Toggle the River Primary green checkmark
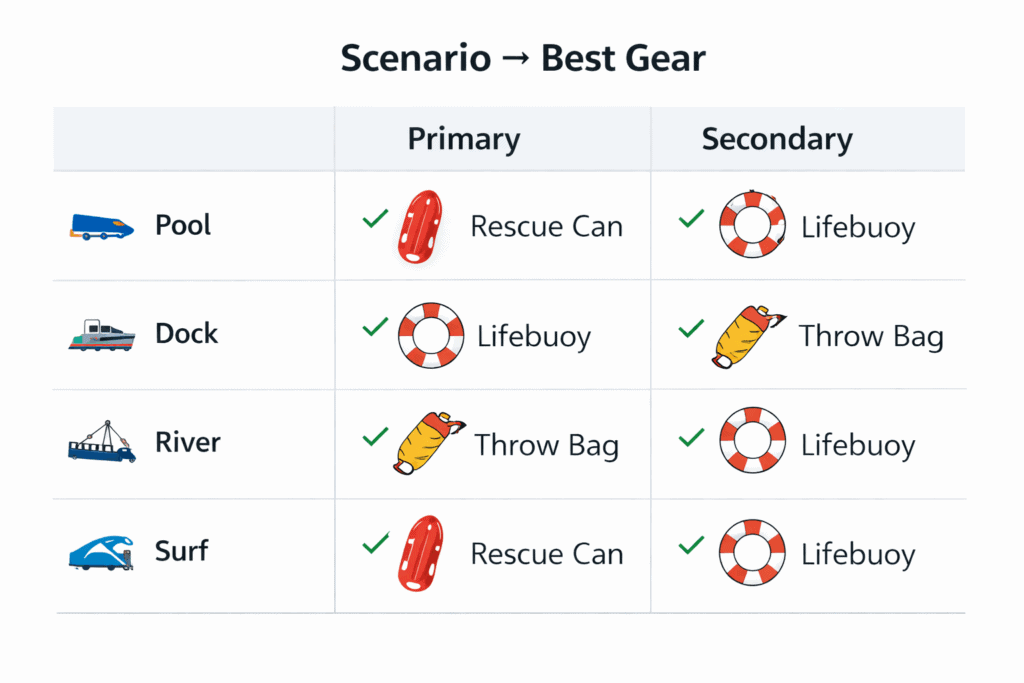This screenshot has height=683, width=1024. (x=375, y=436)
